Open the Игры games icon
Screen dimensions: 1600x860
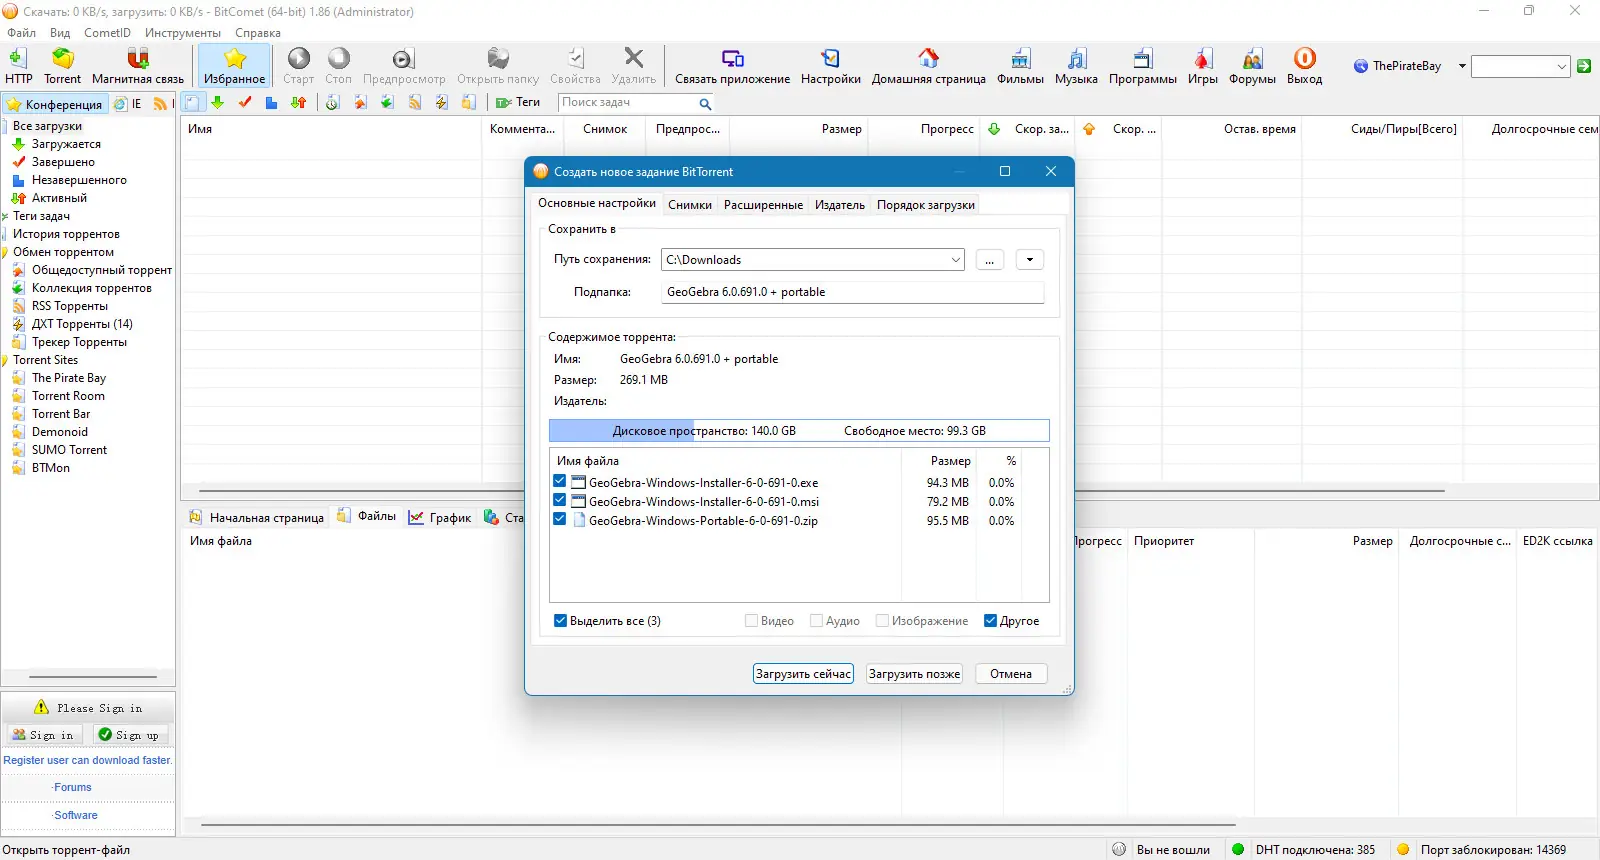(1203, 66)
